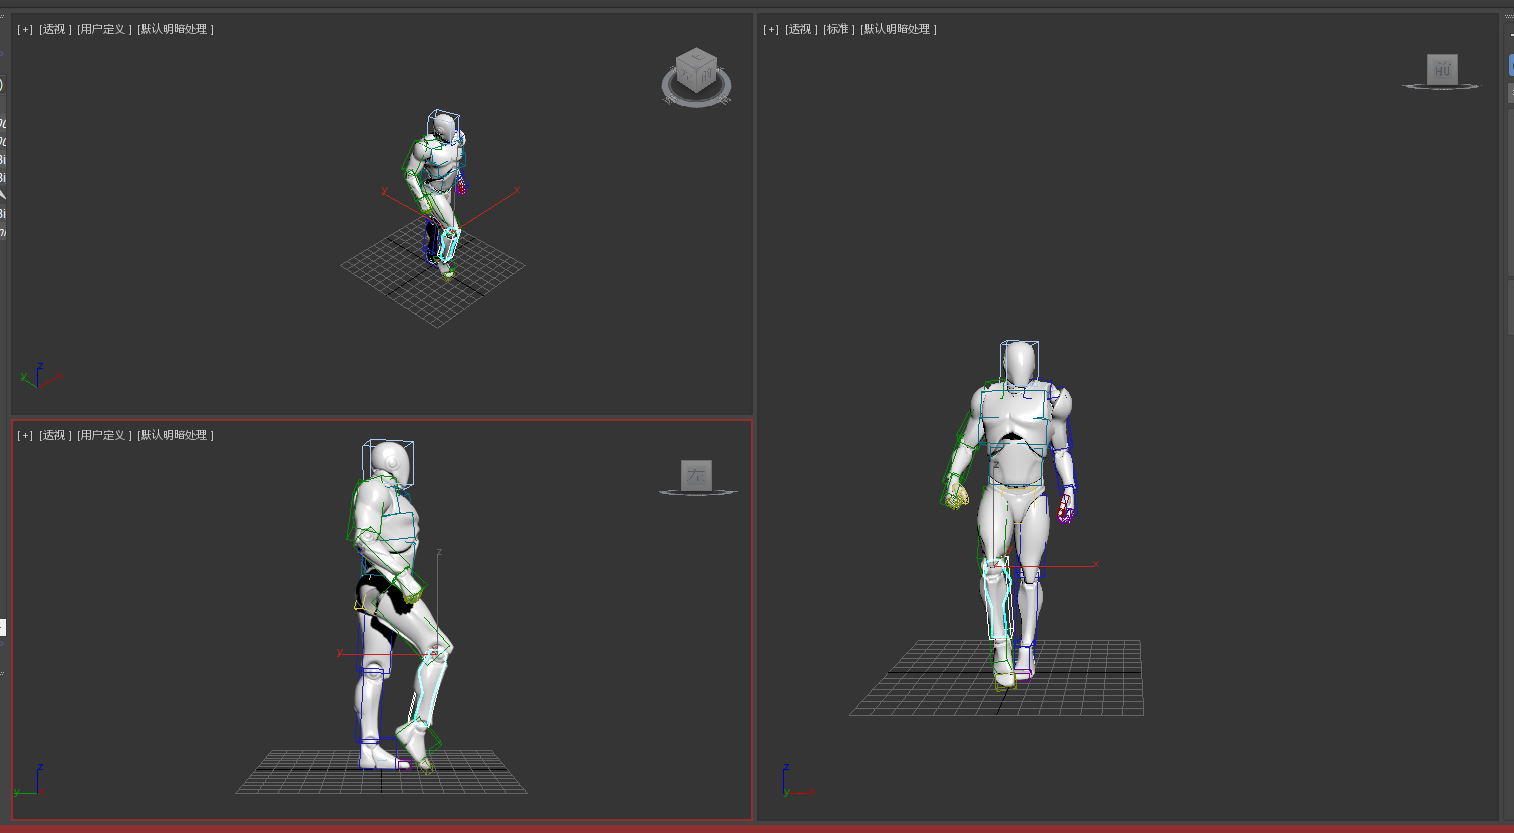Image resolution: width=1514 pixels, height=833 pixels.
Task: Open the [默认明暗处理] menu in the [标准] viewport
Action: (898, 29)
